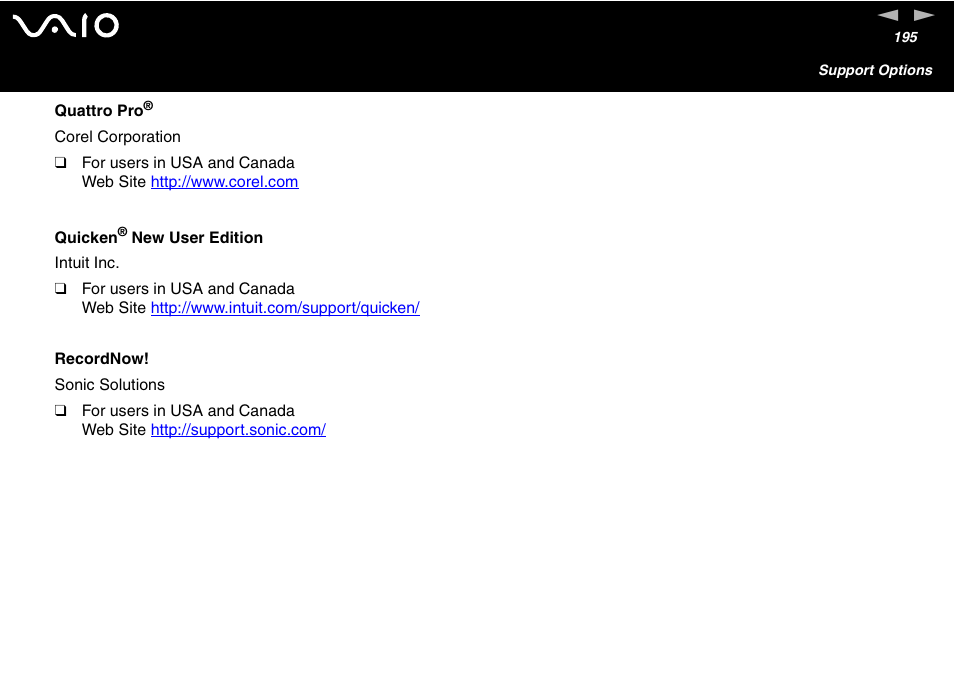
Task: Select the RecordNow! heading
Action: (102, 359)
